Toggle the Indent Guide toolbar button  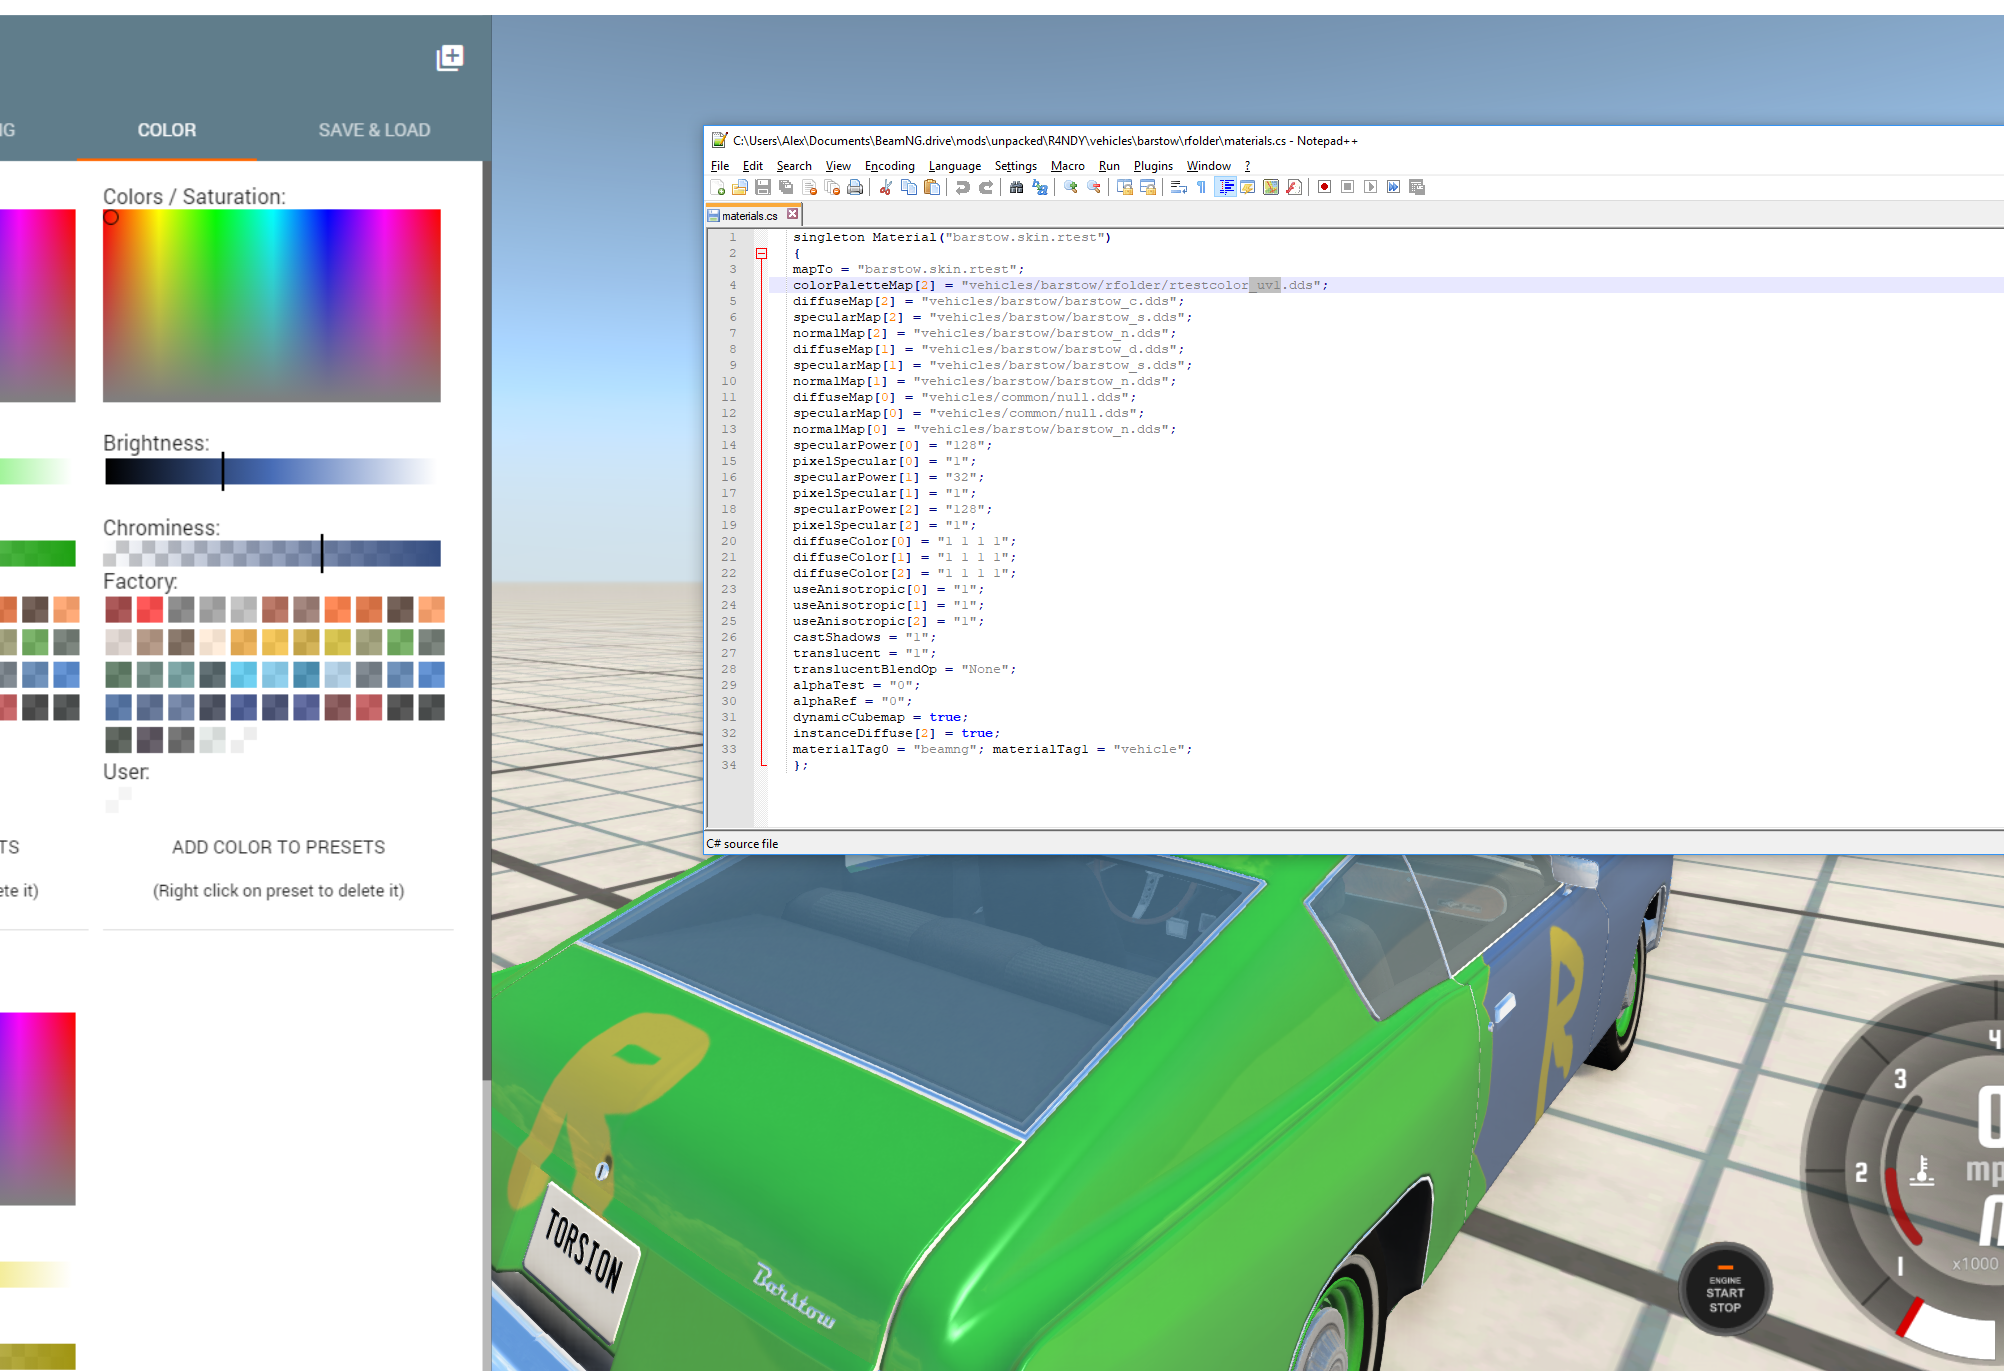point(1225,187)
